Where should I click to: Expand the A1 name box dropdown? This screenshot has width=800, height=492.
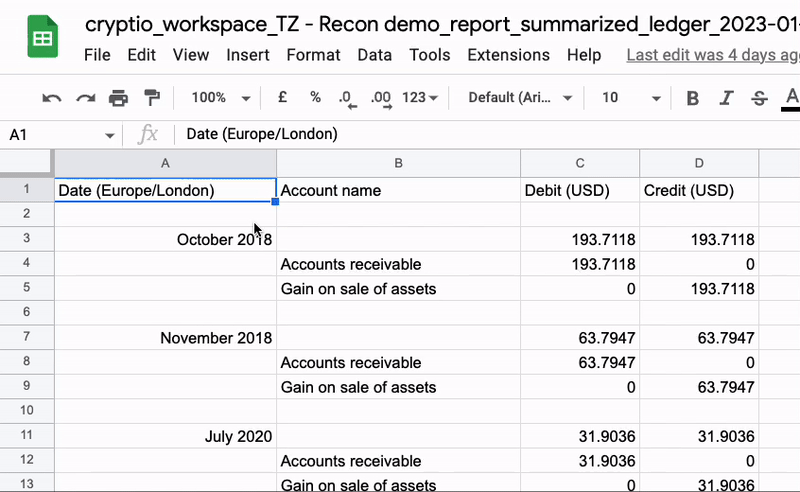coord(109,135)
